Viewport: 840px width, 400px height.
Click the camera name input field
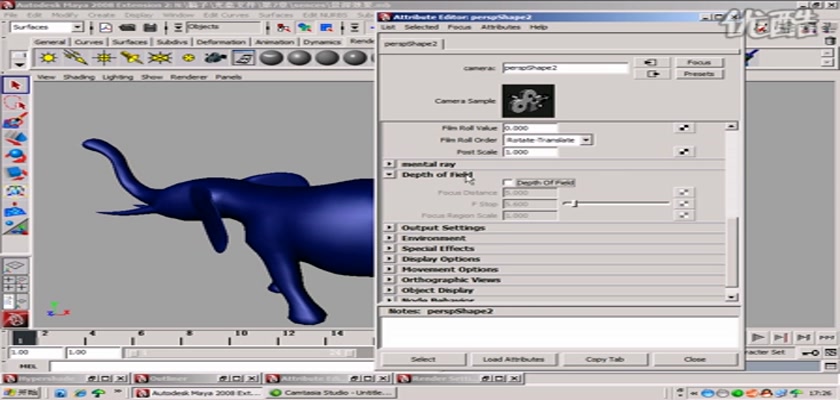click(x=565, y=68)
